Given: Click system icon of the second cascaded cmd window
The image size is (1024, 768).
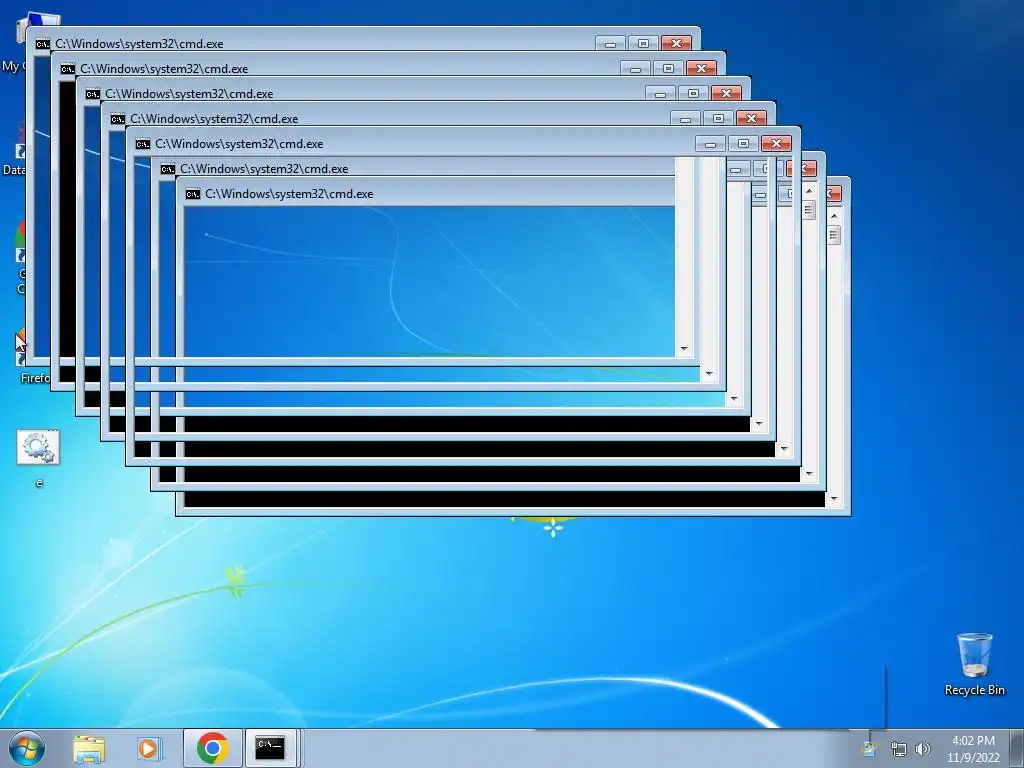Looking at the screenshot, I should [67, 69].
